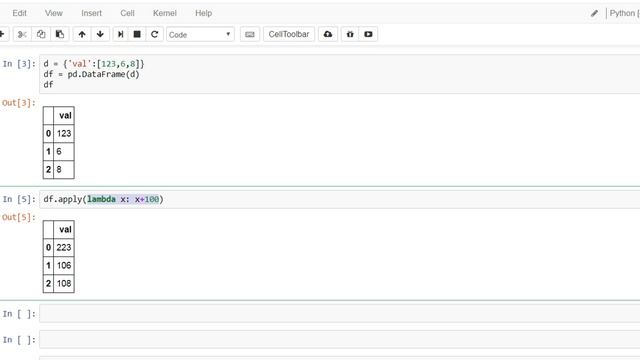
Task: Open the Edit menu
Action: click(19, 13)
